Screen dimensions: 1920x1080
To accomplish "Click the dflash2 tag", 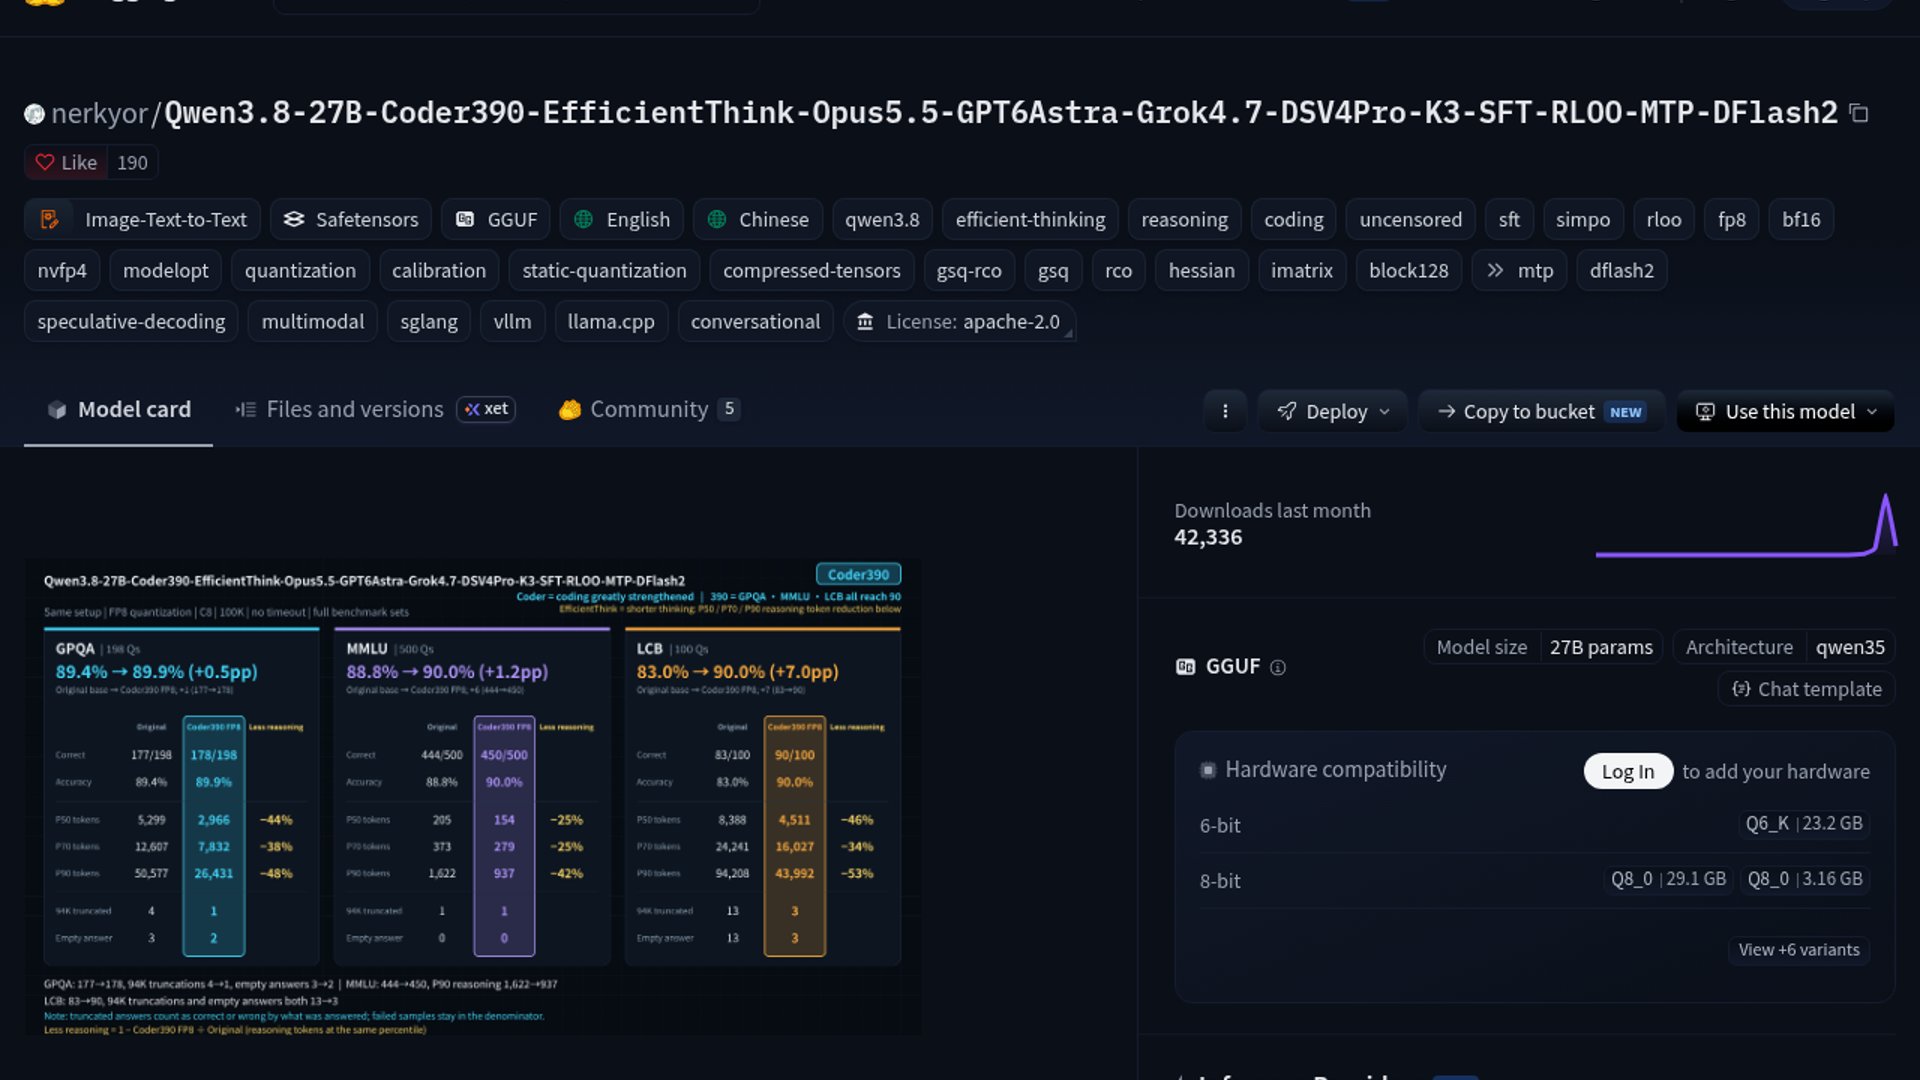I will pyautogui.click(x=1621, y=270).
